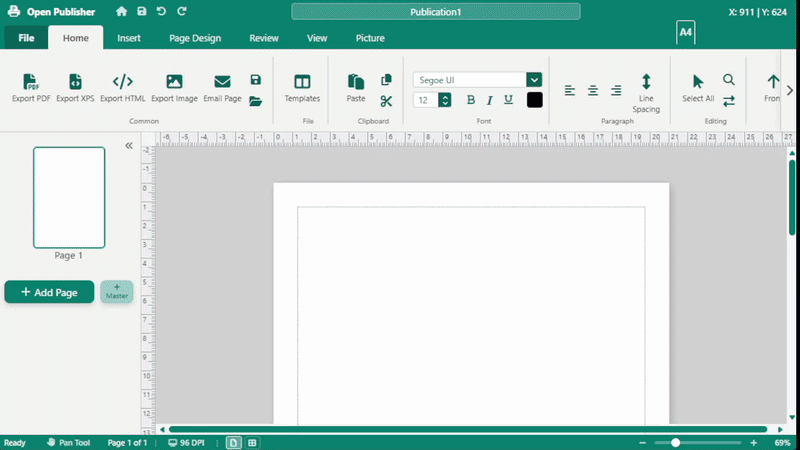Redo the last action
This screenshot has height=450, width=800.
(182, 11)
